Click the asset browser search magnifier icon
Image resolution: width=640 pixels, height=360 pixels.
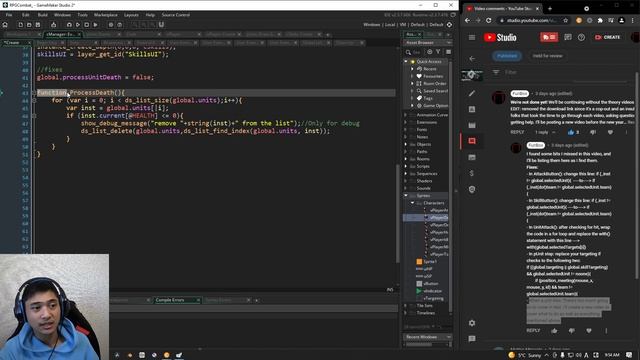[x=408, y=52]
